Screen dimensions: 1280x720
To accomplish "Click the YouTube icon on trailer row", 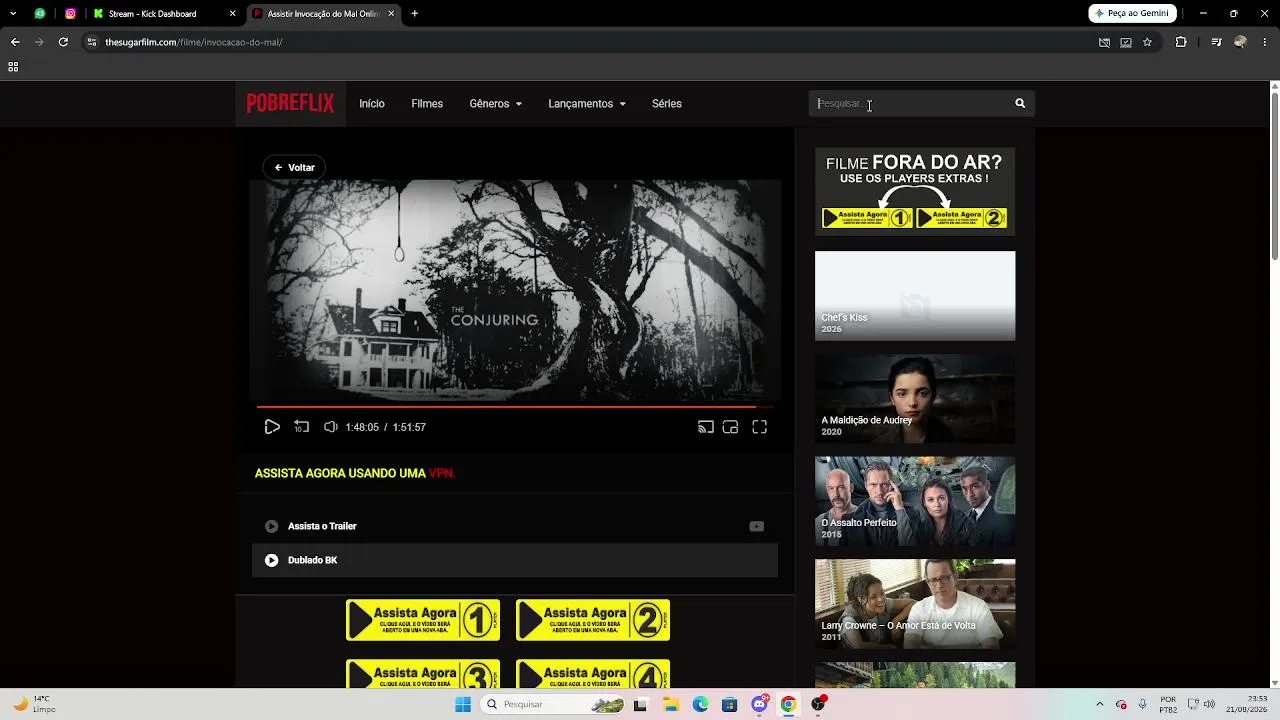I will coord(756,526).
